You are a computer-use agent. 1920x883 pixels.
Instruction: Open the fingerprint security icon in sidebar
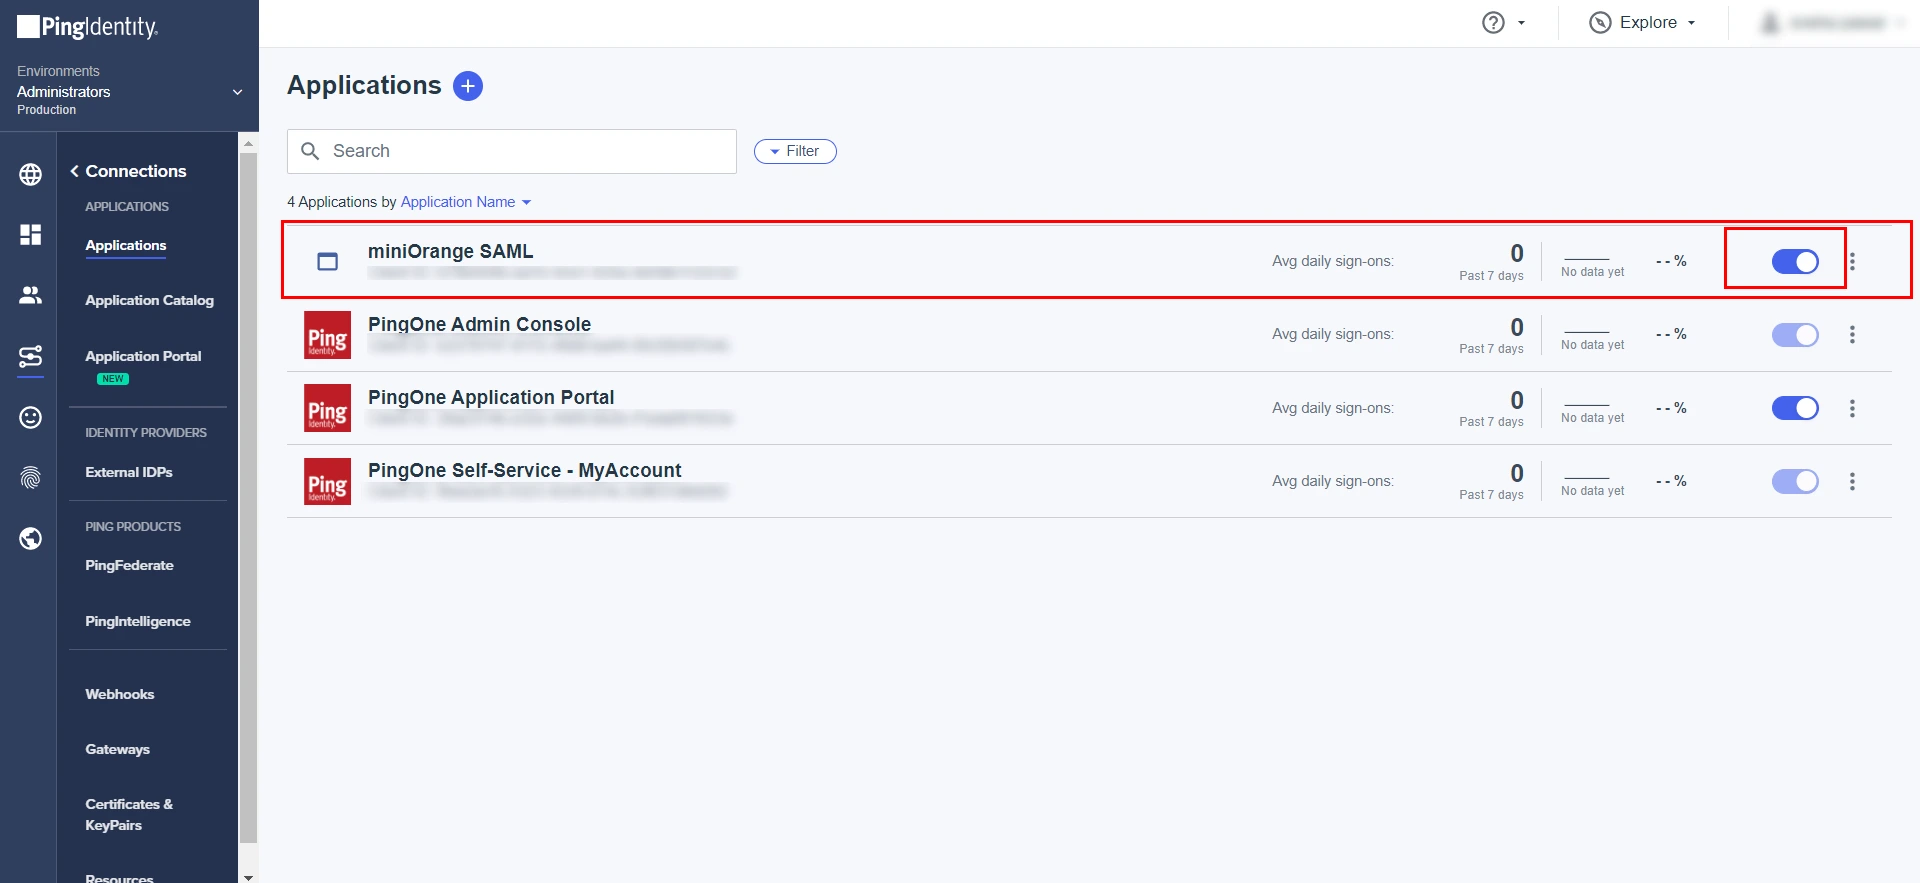point(31,478)
